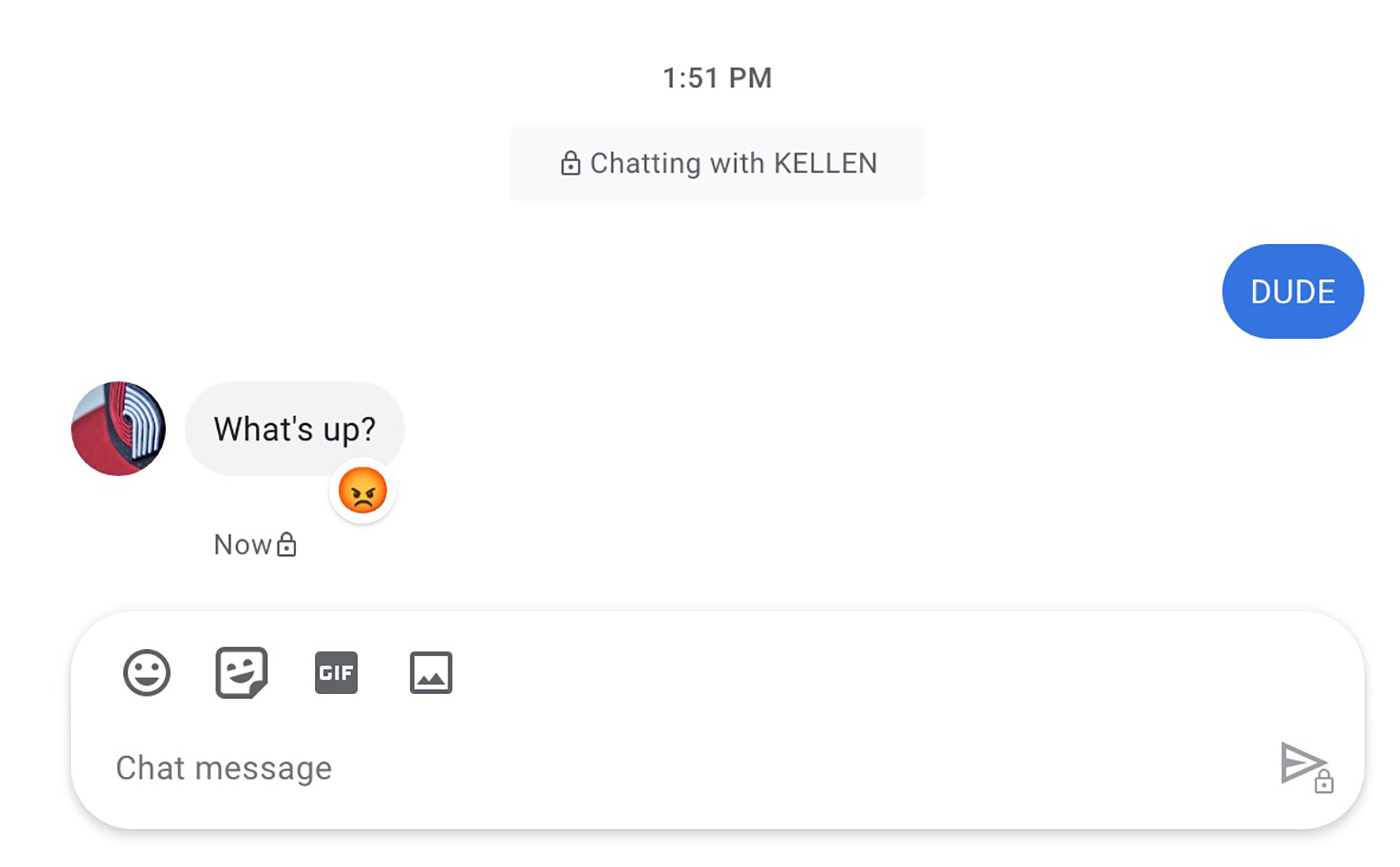Select the blue "DUDE" message bubble
The height and width of the screenshot is (867, 1400).
(x=1292, y=291)
